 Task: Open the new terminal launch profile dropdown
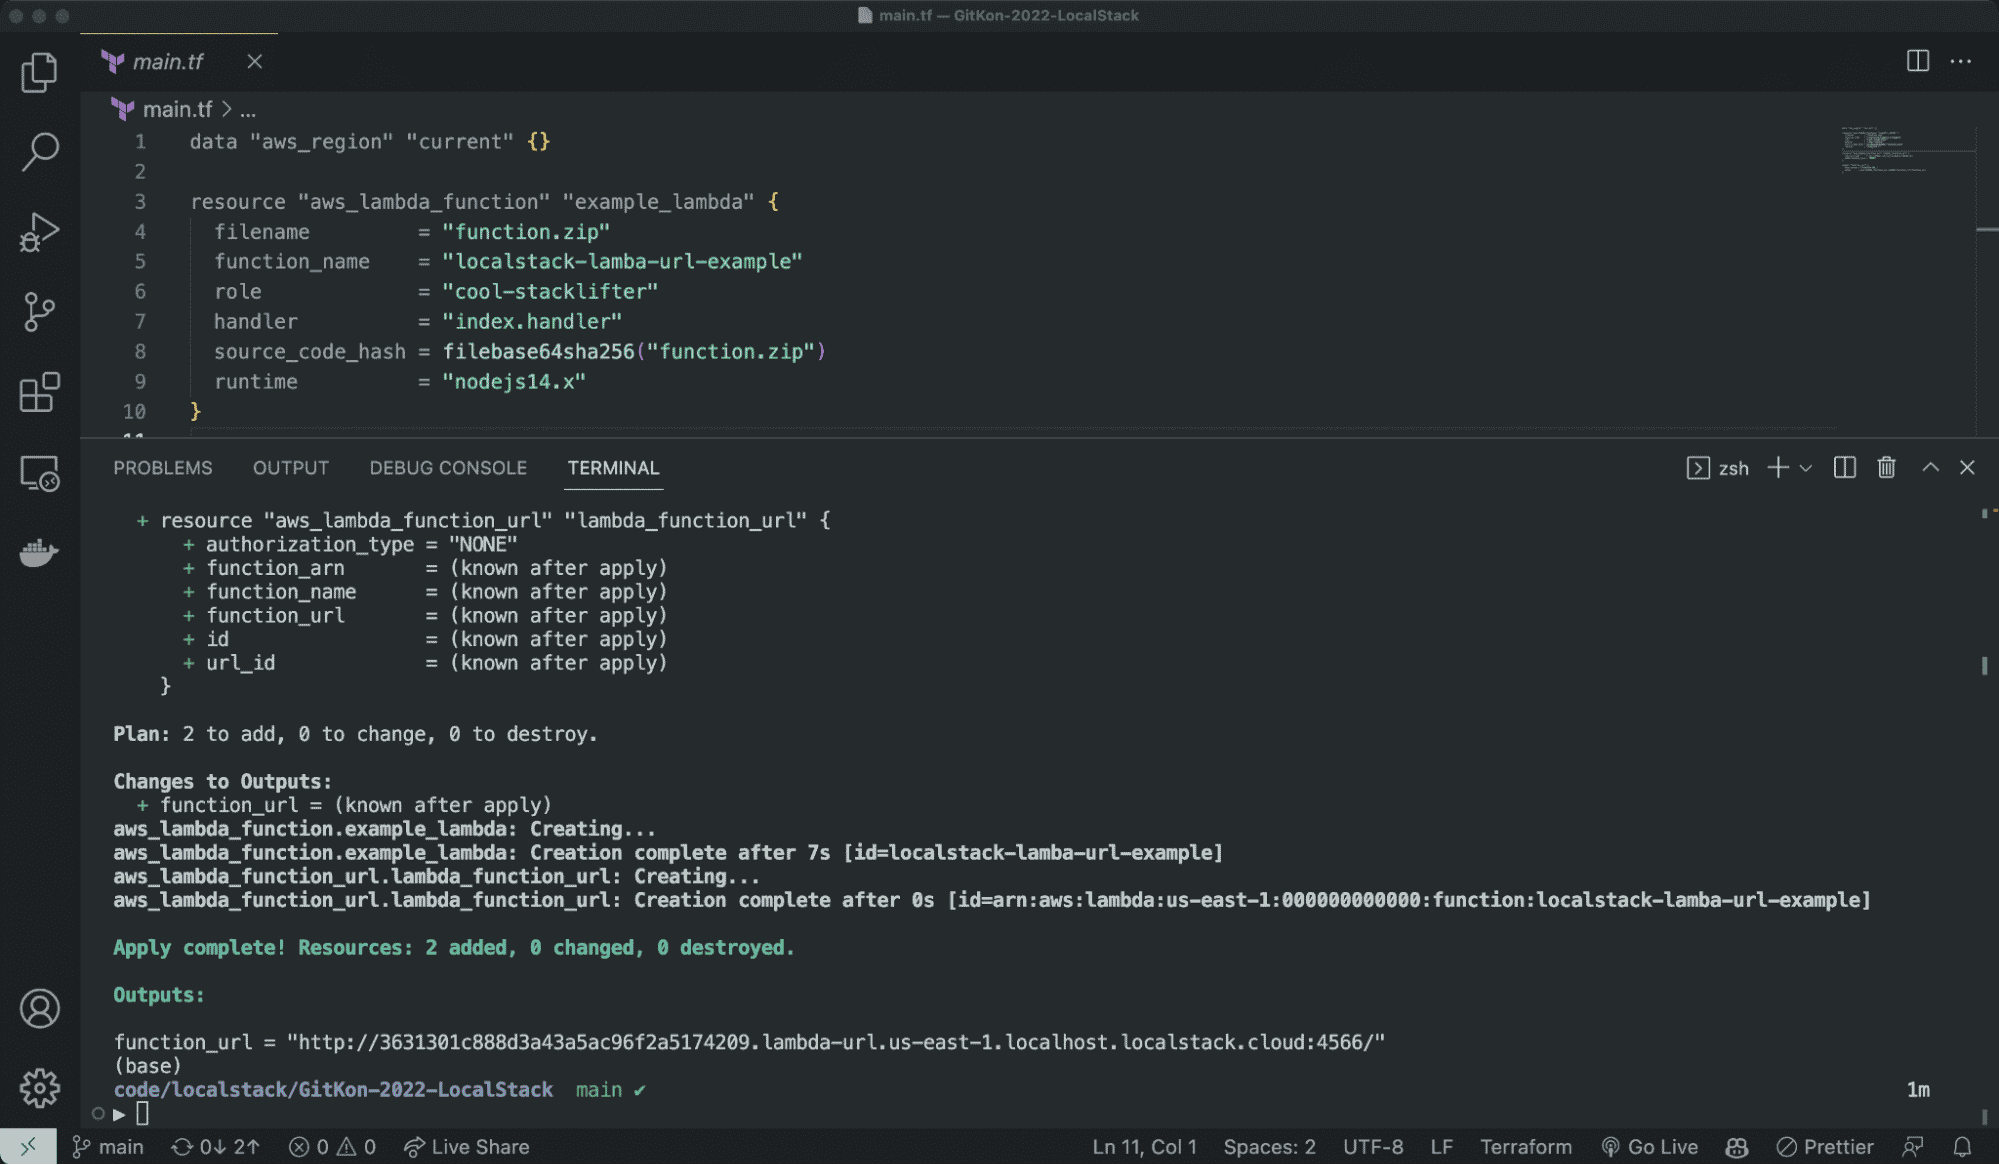pos(1806,468)
